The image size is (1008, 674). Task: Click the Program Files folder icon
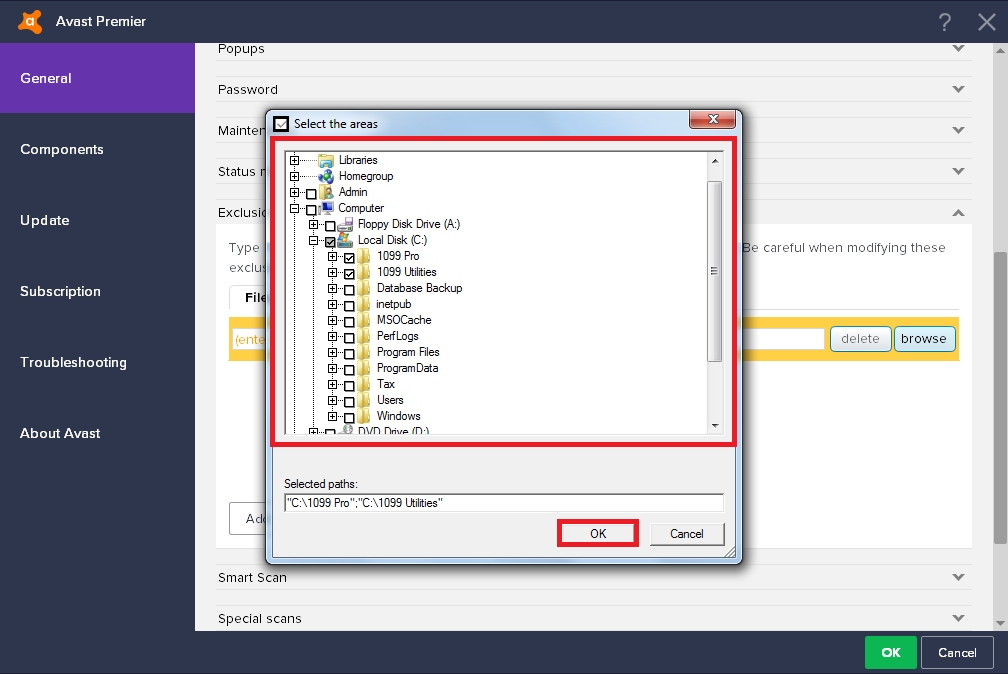364,352
